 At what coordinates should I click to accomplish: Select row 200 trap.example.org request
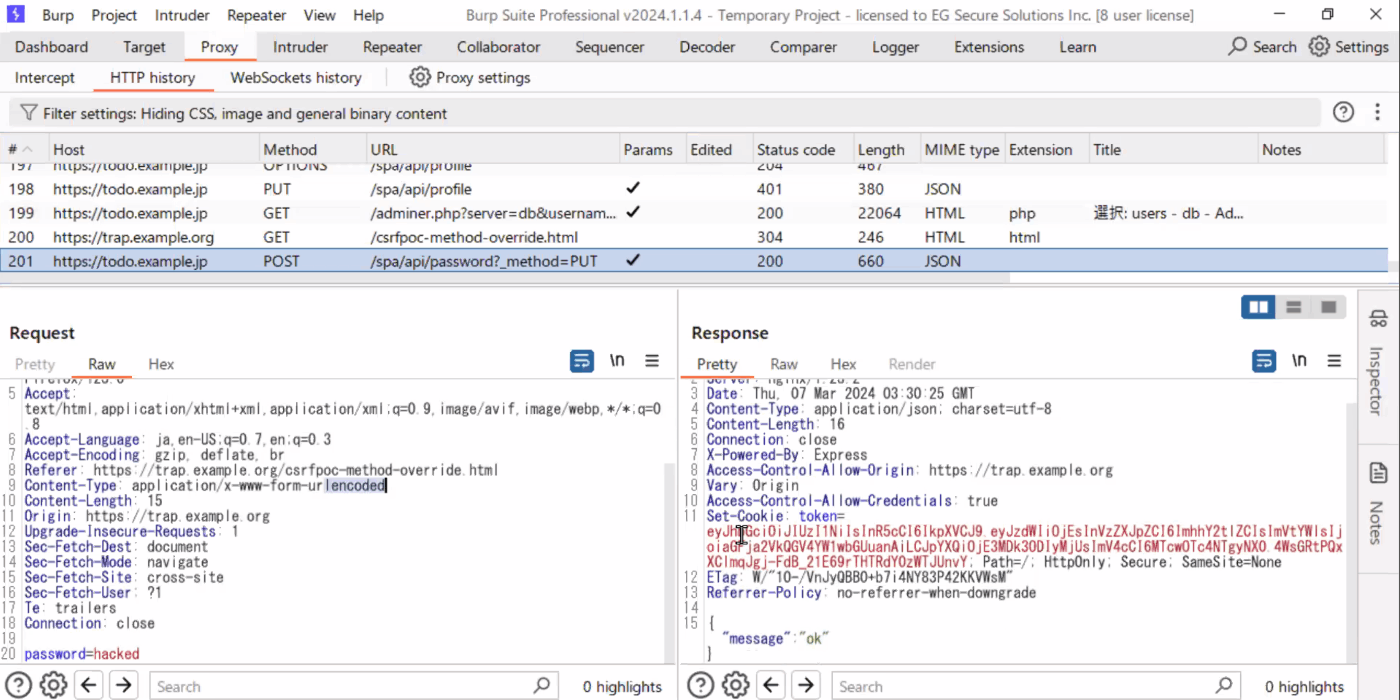point(694,237)
